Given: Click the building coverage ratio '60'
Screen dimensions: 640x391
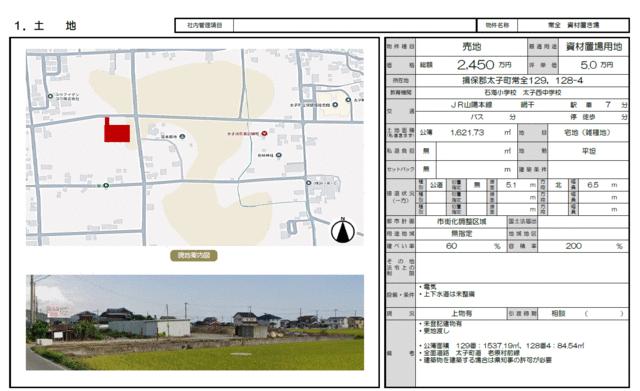Looking at the screenshot, I should coord(451,246).
